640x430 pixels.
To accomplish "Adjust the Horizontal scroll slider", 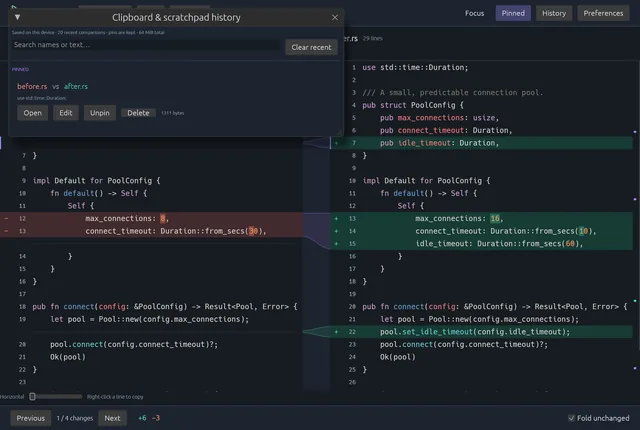I will [56, 397].
